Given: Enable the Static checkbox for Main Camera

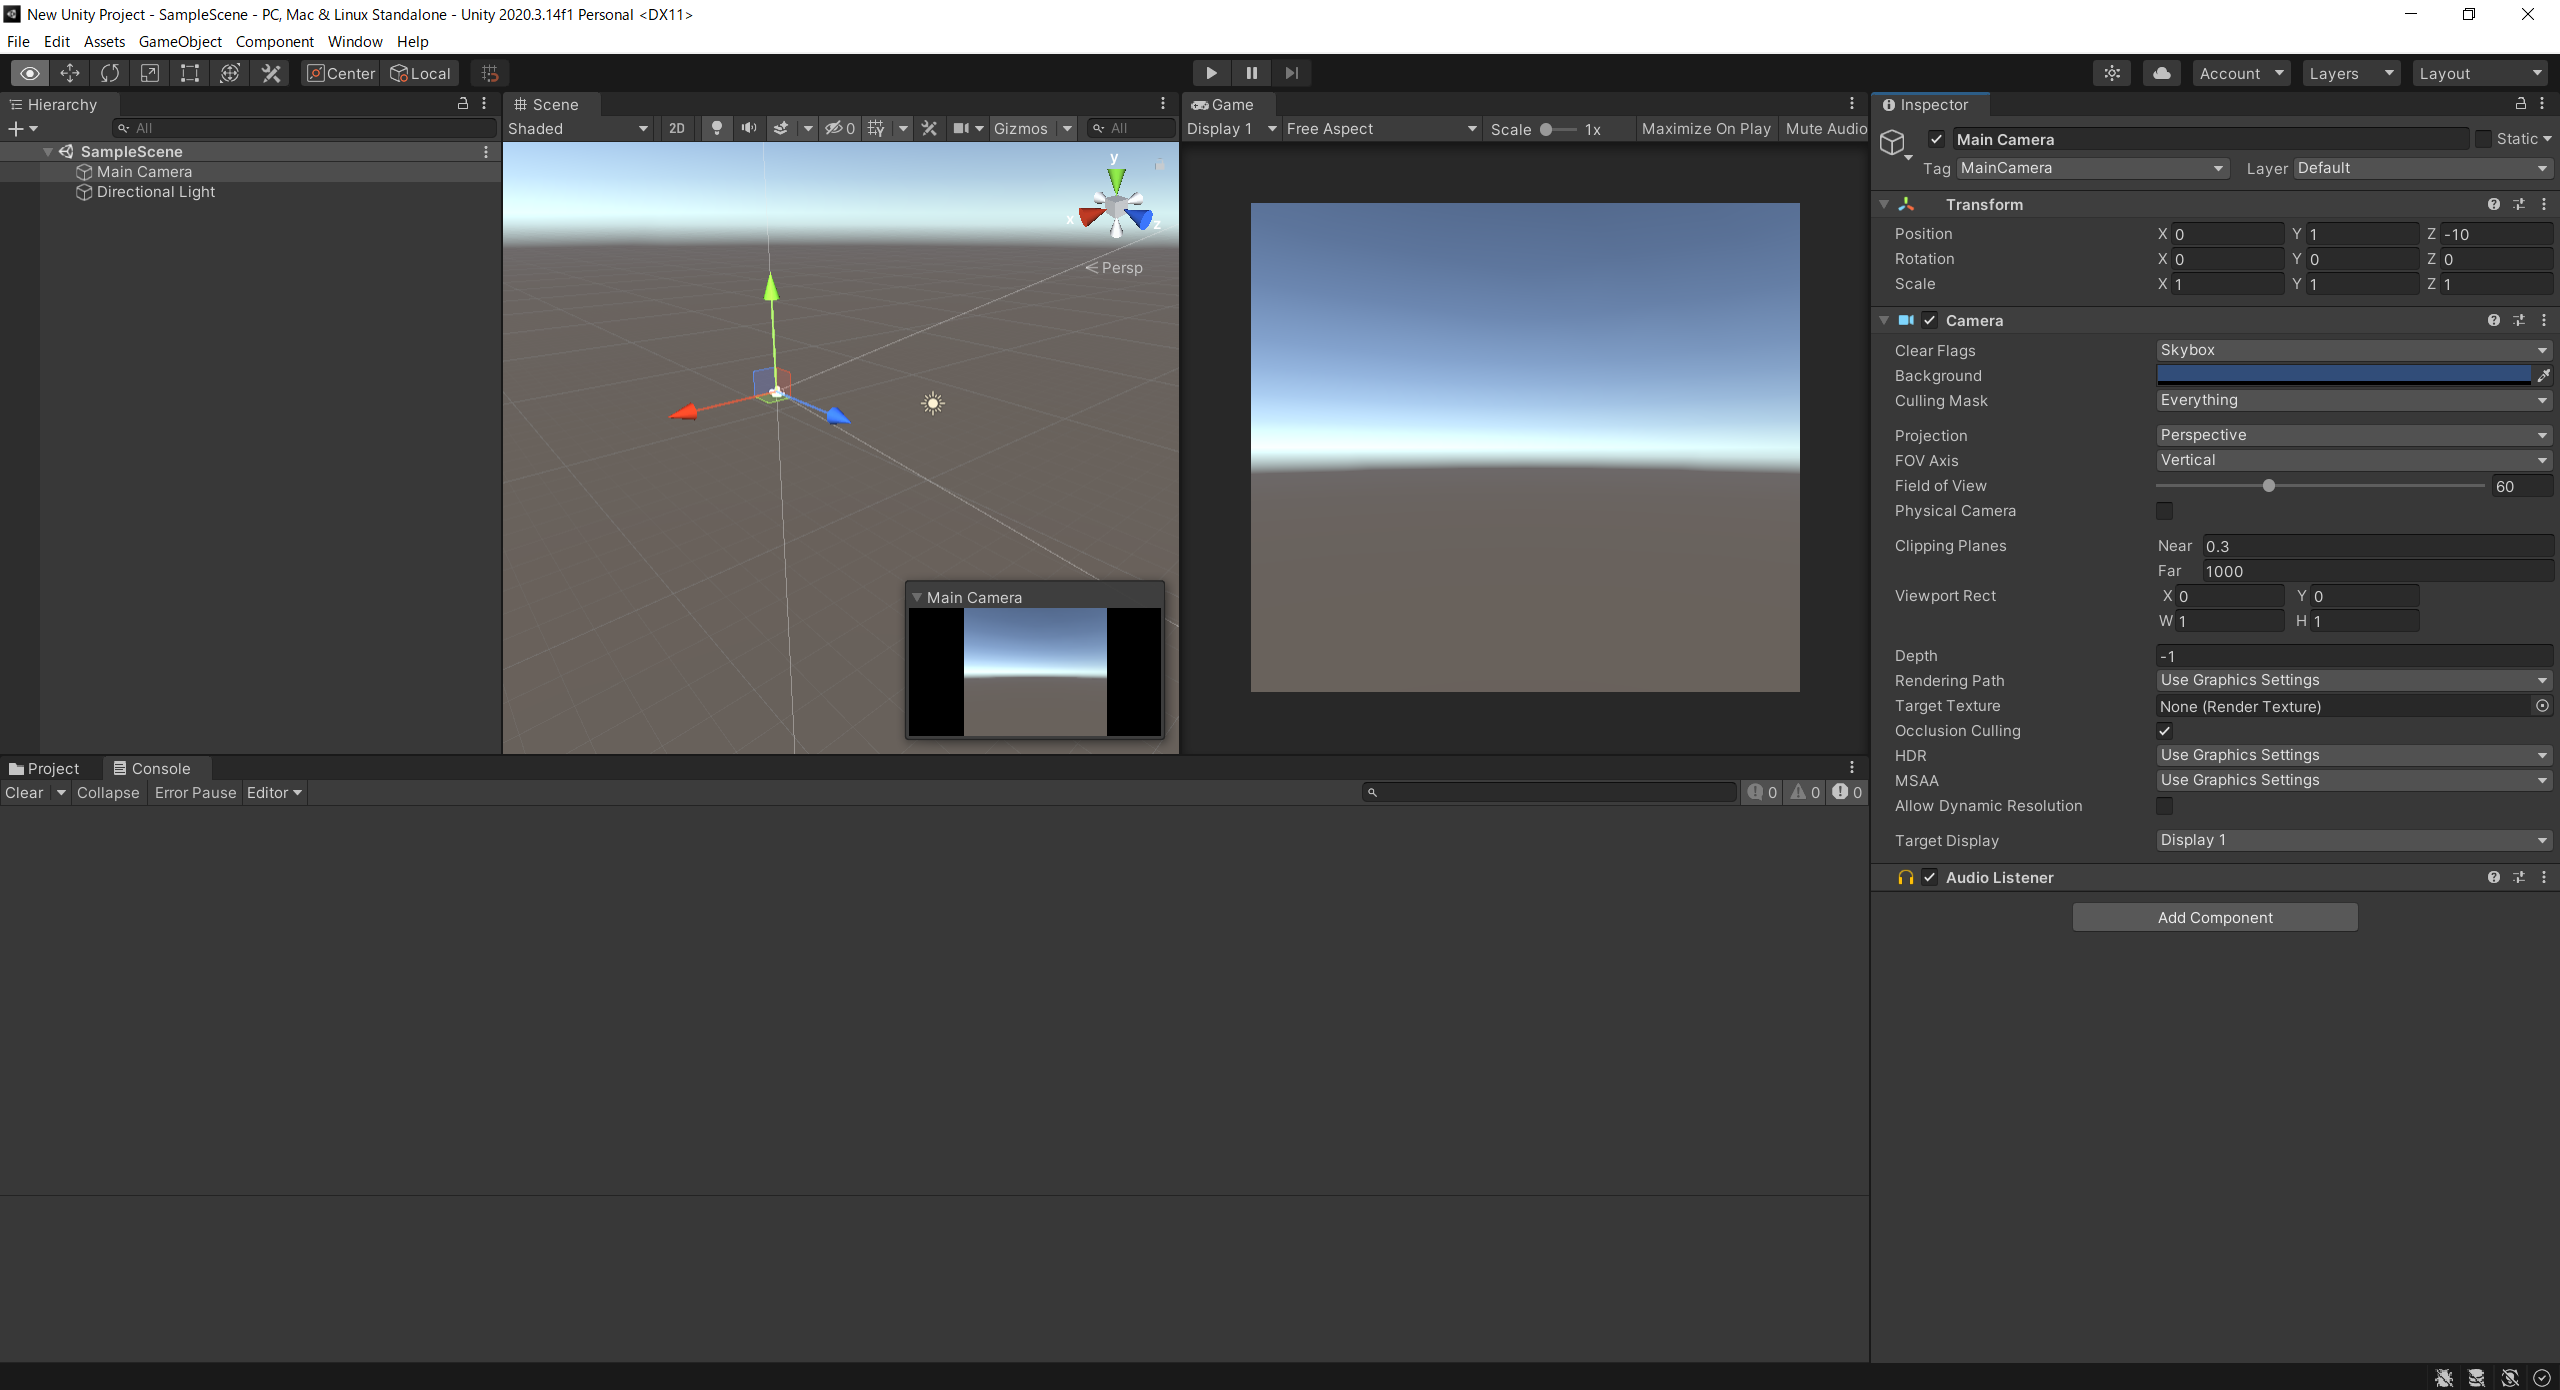Looking at the screenshot, I should point(2486,139).
